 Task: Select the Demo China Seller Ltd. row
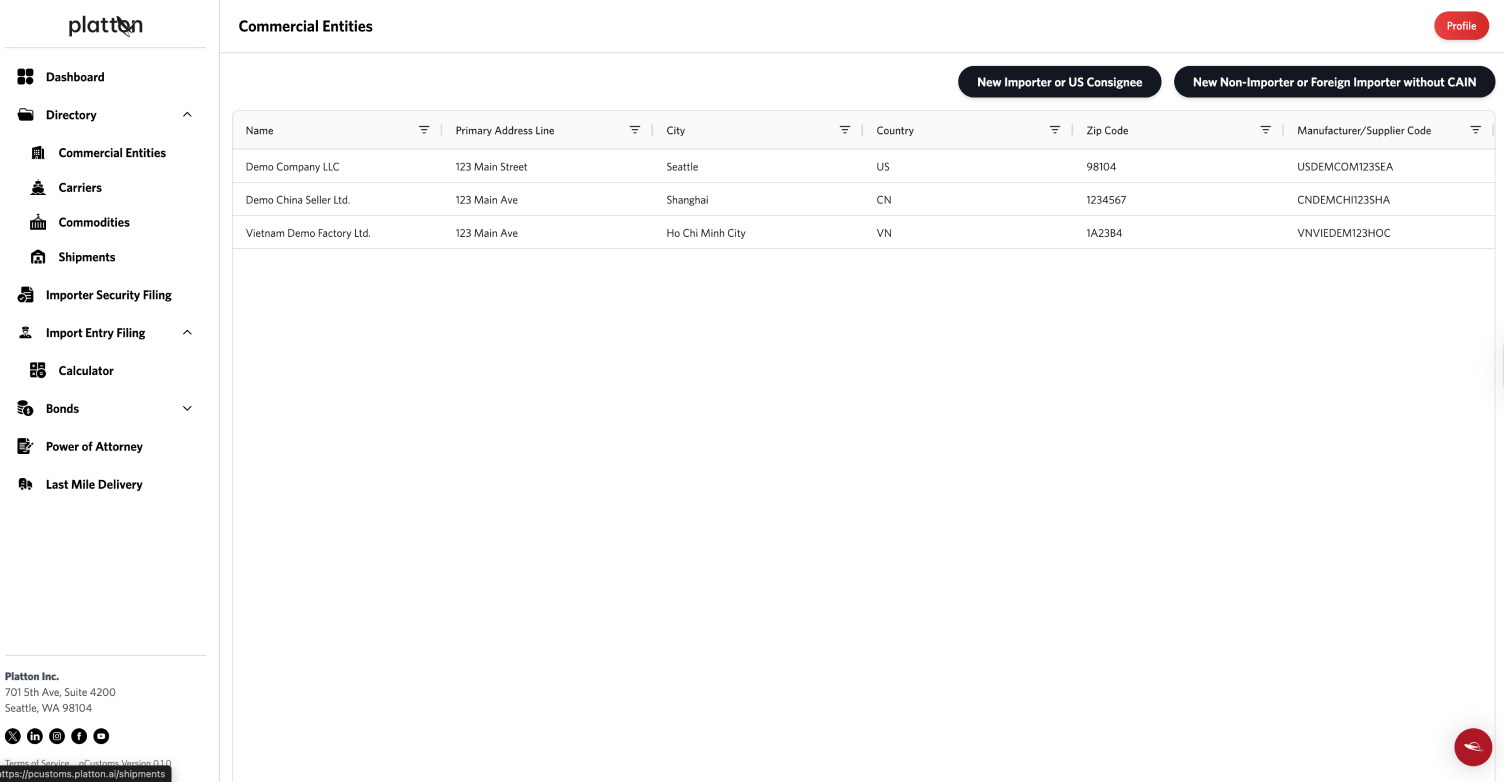click(298, 200)
